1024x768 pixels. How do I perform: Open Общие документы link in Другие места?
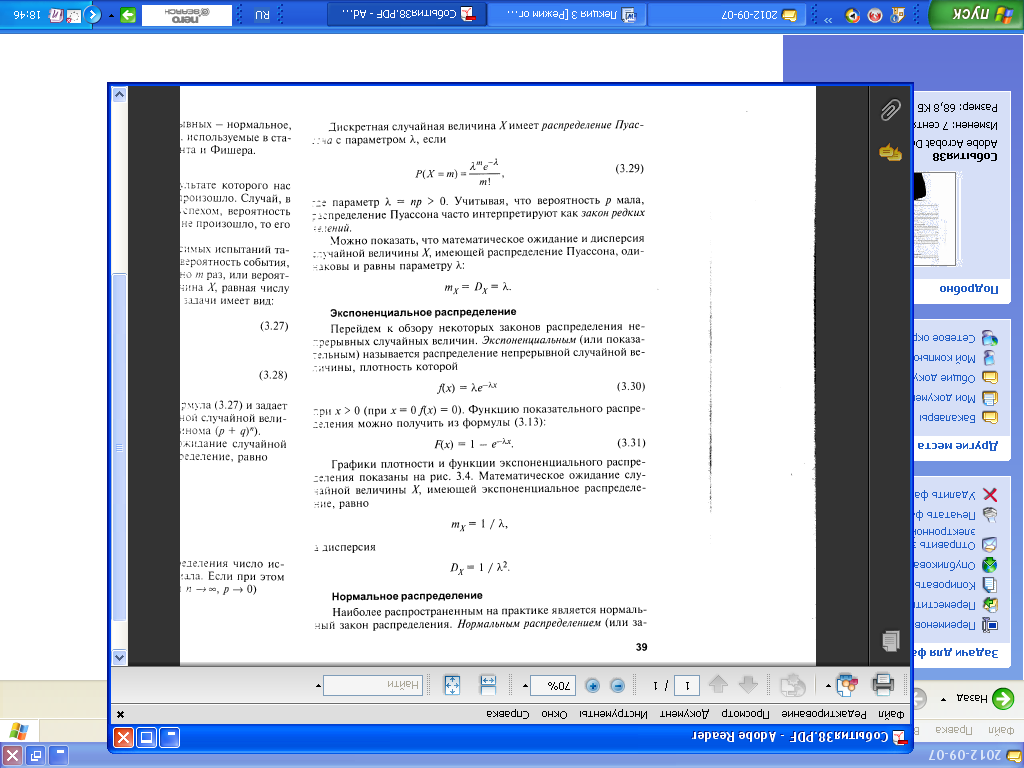pyautogui.click(x=957, y=377)
